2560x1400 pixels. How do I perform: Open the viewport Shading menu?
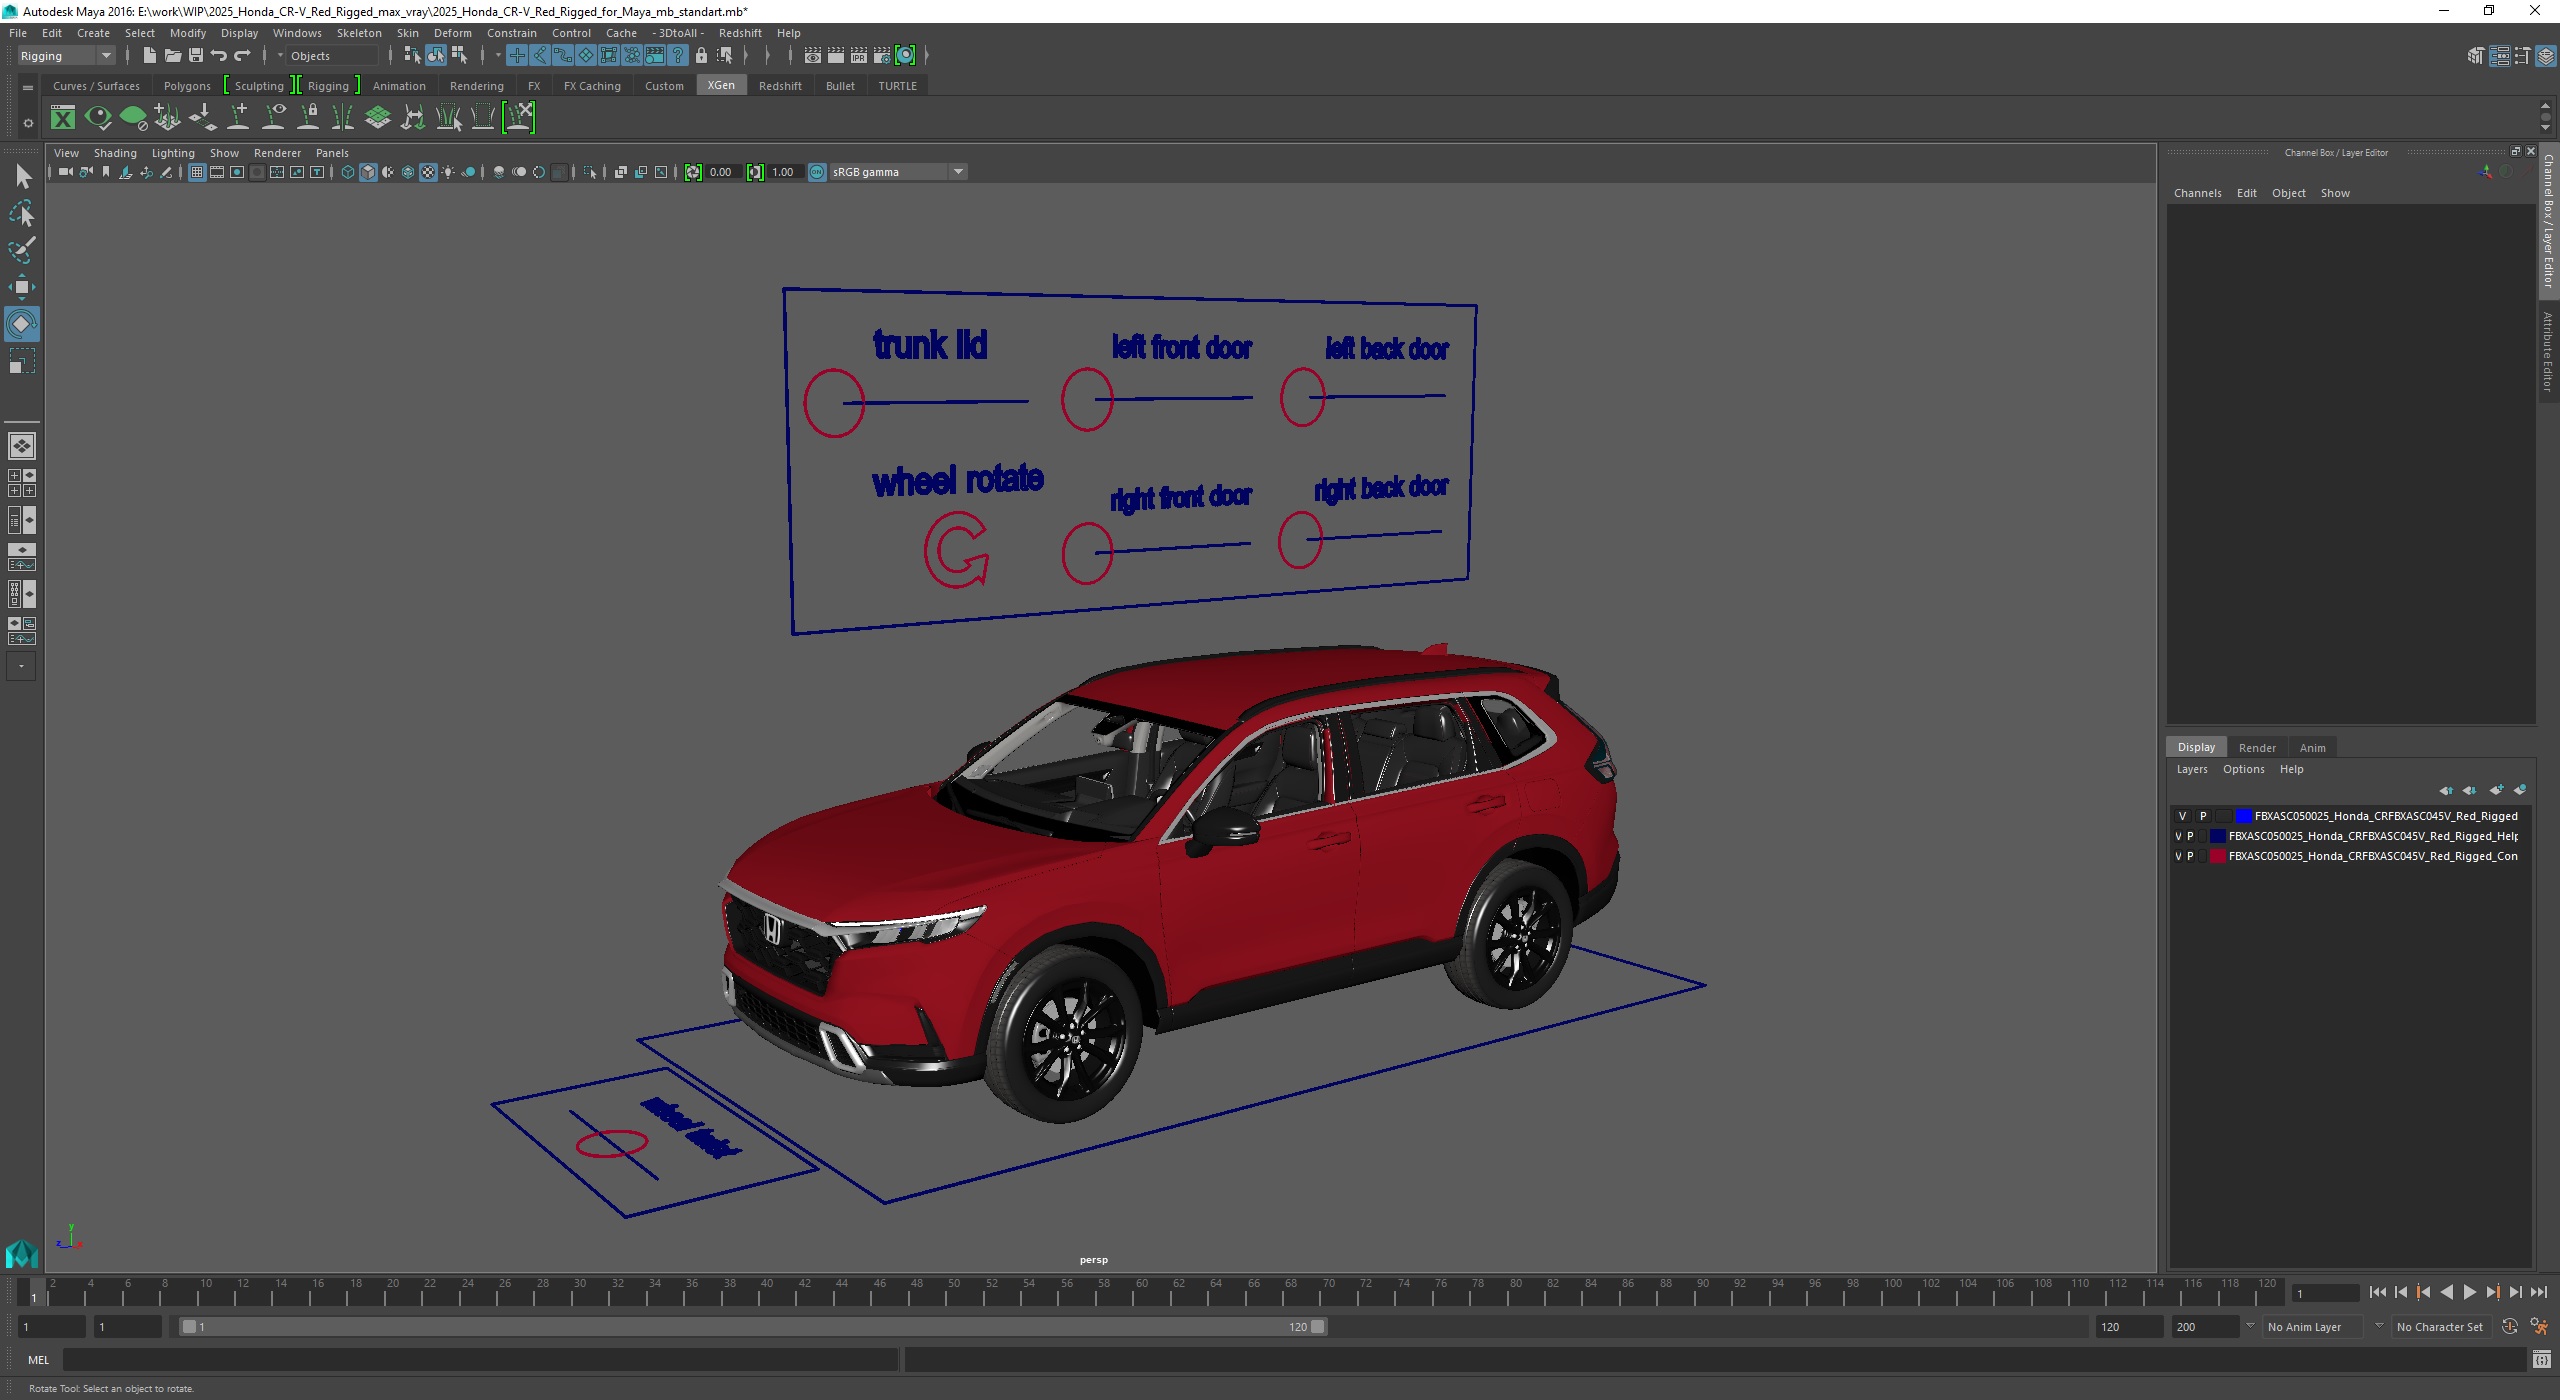pyautogui.click(x=115, y=153)
